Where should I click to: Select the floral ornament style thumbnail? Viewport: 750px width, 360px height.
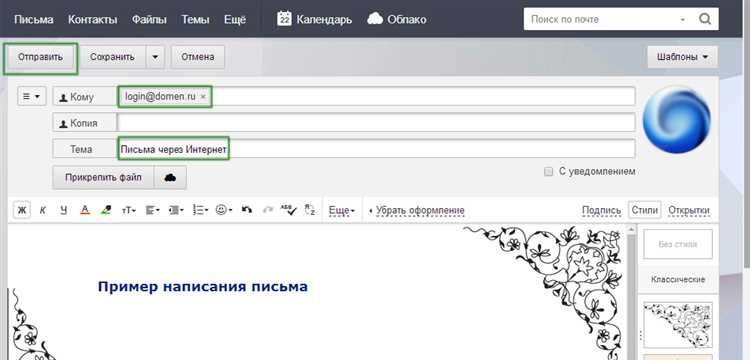678,325
